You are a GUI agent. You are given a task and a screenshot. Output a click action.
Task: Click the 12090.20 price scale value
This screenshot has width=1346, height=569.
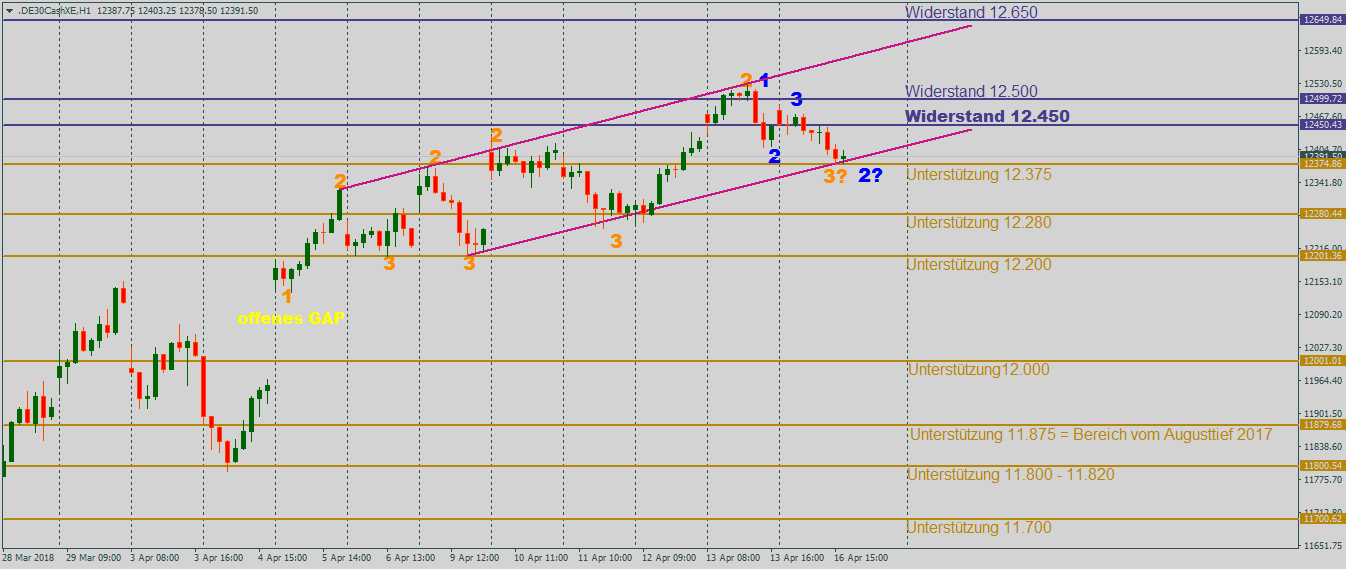[1322, 315]
